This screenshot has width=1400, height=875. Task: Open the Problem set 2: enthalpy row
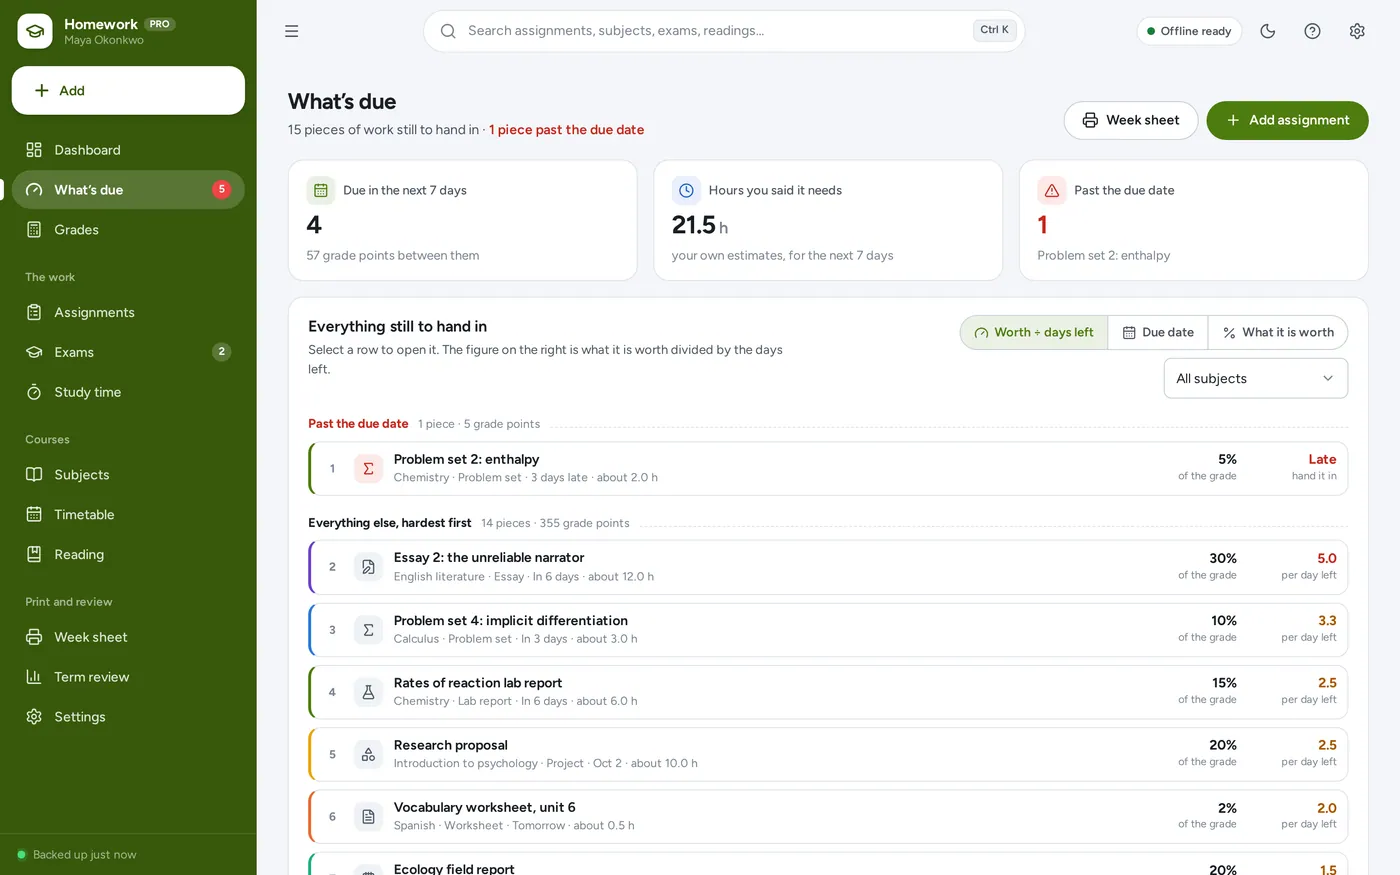click(x=828, y=468)
